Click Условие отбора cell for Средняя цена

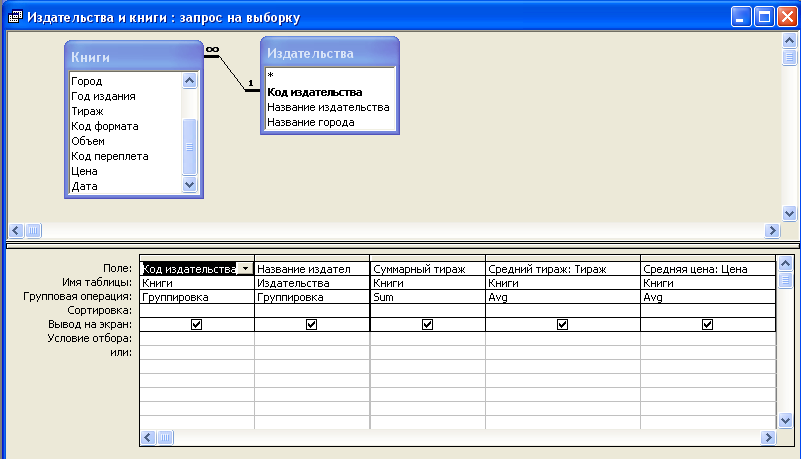(708, 339)
